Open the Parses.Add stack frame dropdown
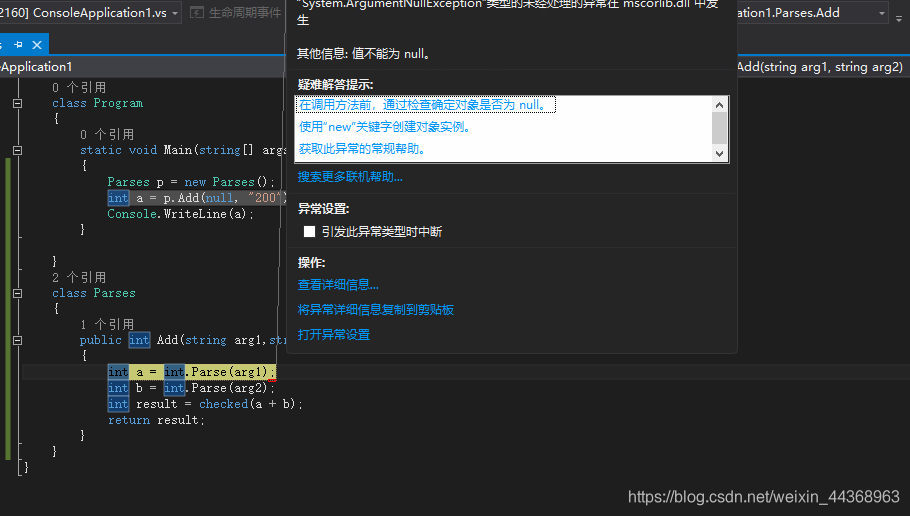 tap(882, 13)
